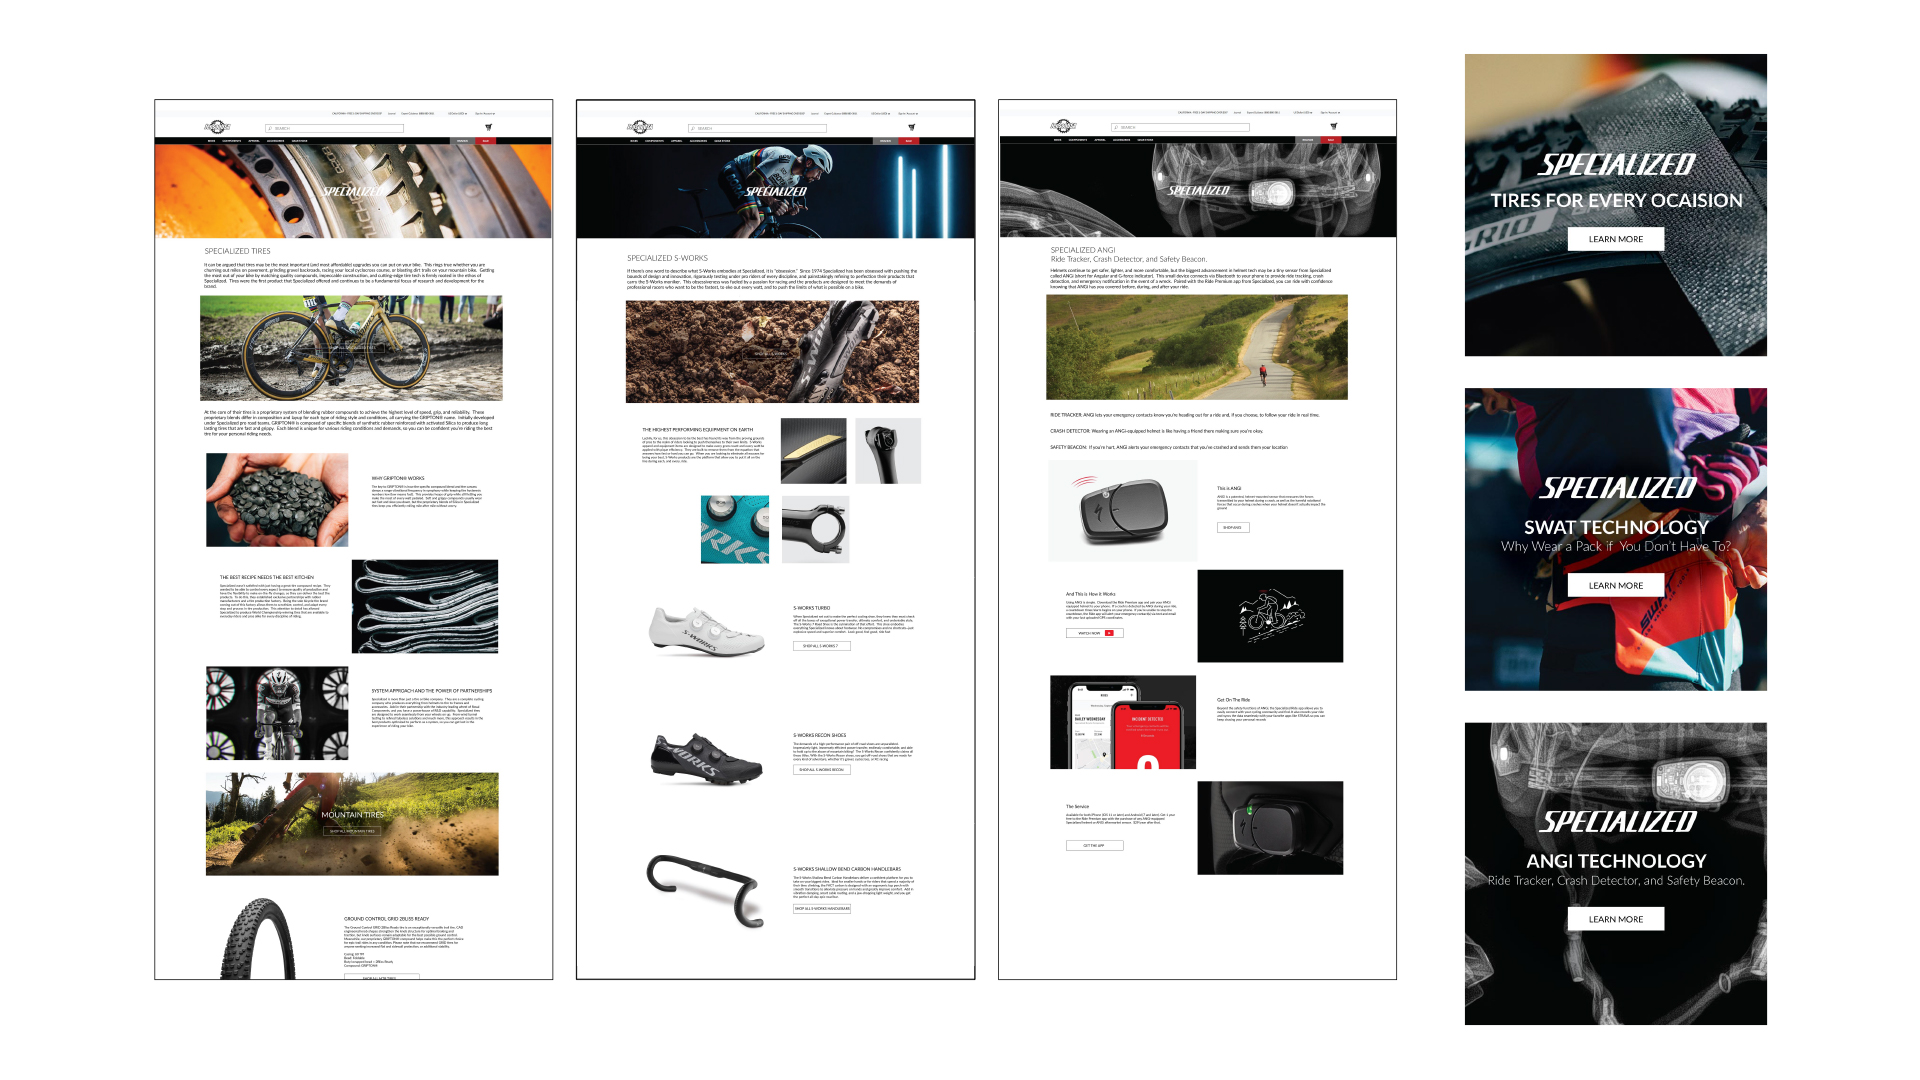Click the Journal link on the ANGi page
The width and height of the screenshot is (1920, 1080).
(x=1237, y=112)
